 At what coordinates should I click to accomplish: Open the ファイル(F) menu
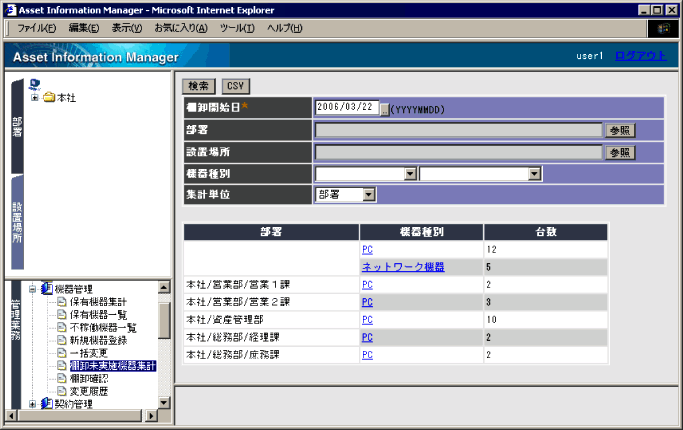[x=38, y=27]
